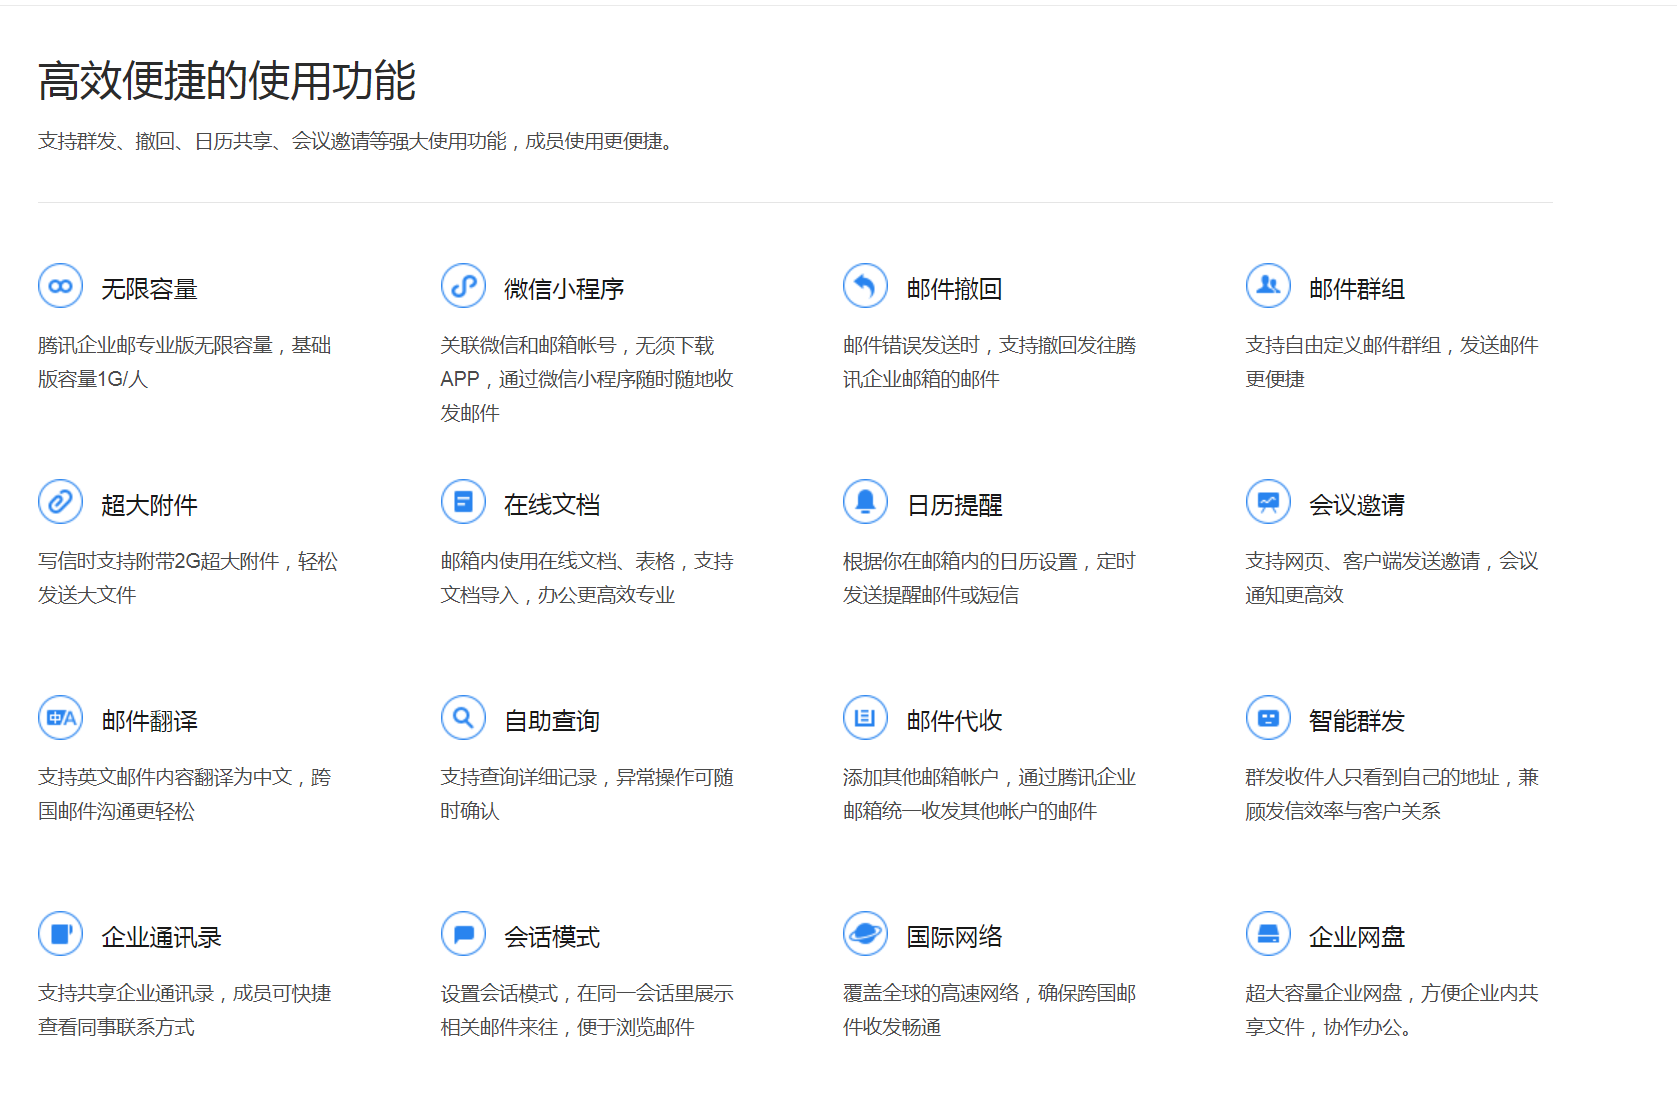Select the 企业网盘 feature title
Screen dimensions: 1677x1108
click(x=1357, y=937)
